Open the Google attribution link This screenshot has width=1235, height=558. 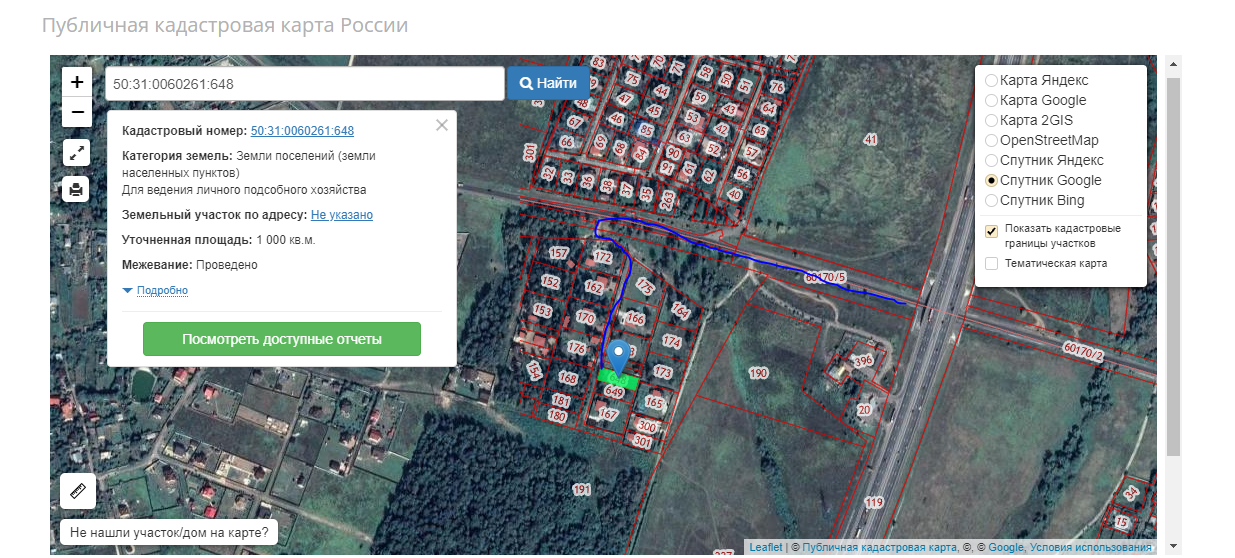tap(1006, 548)
